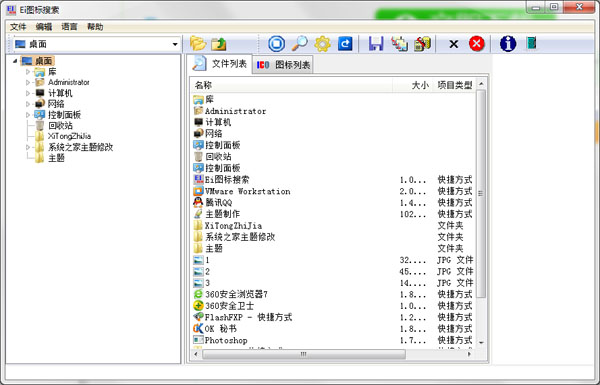
Task: Click the horizontal scroll left arrow
Action: coord(196,354)
